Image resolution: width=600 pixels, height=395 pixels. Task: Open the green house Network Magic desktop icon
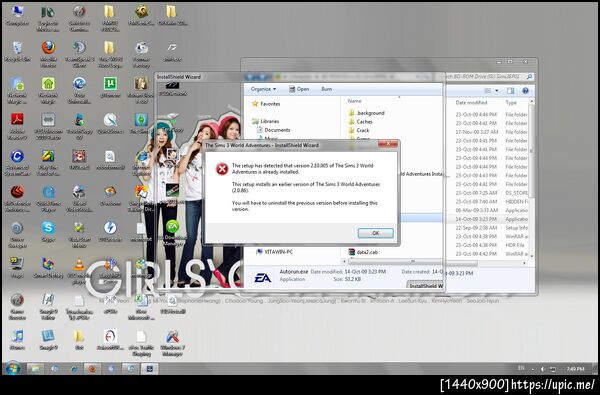[x=48, y=89]
